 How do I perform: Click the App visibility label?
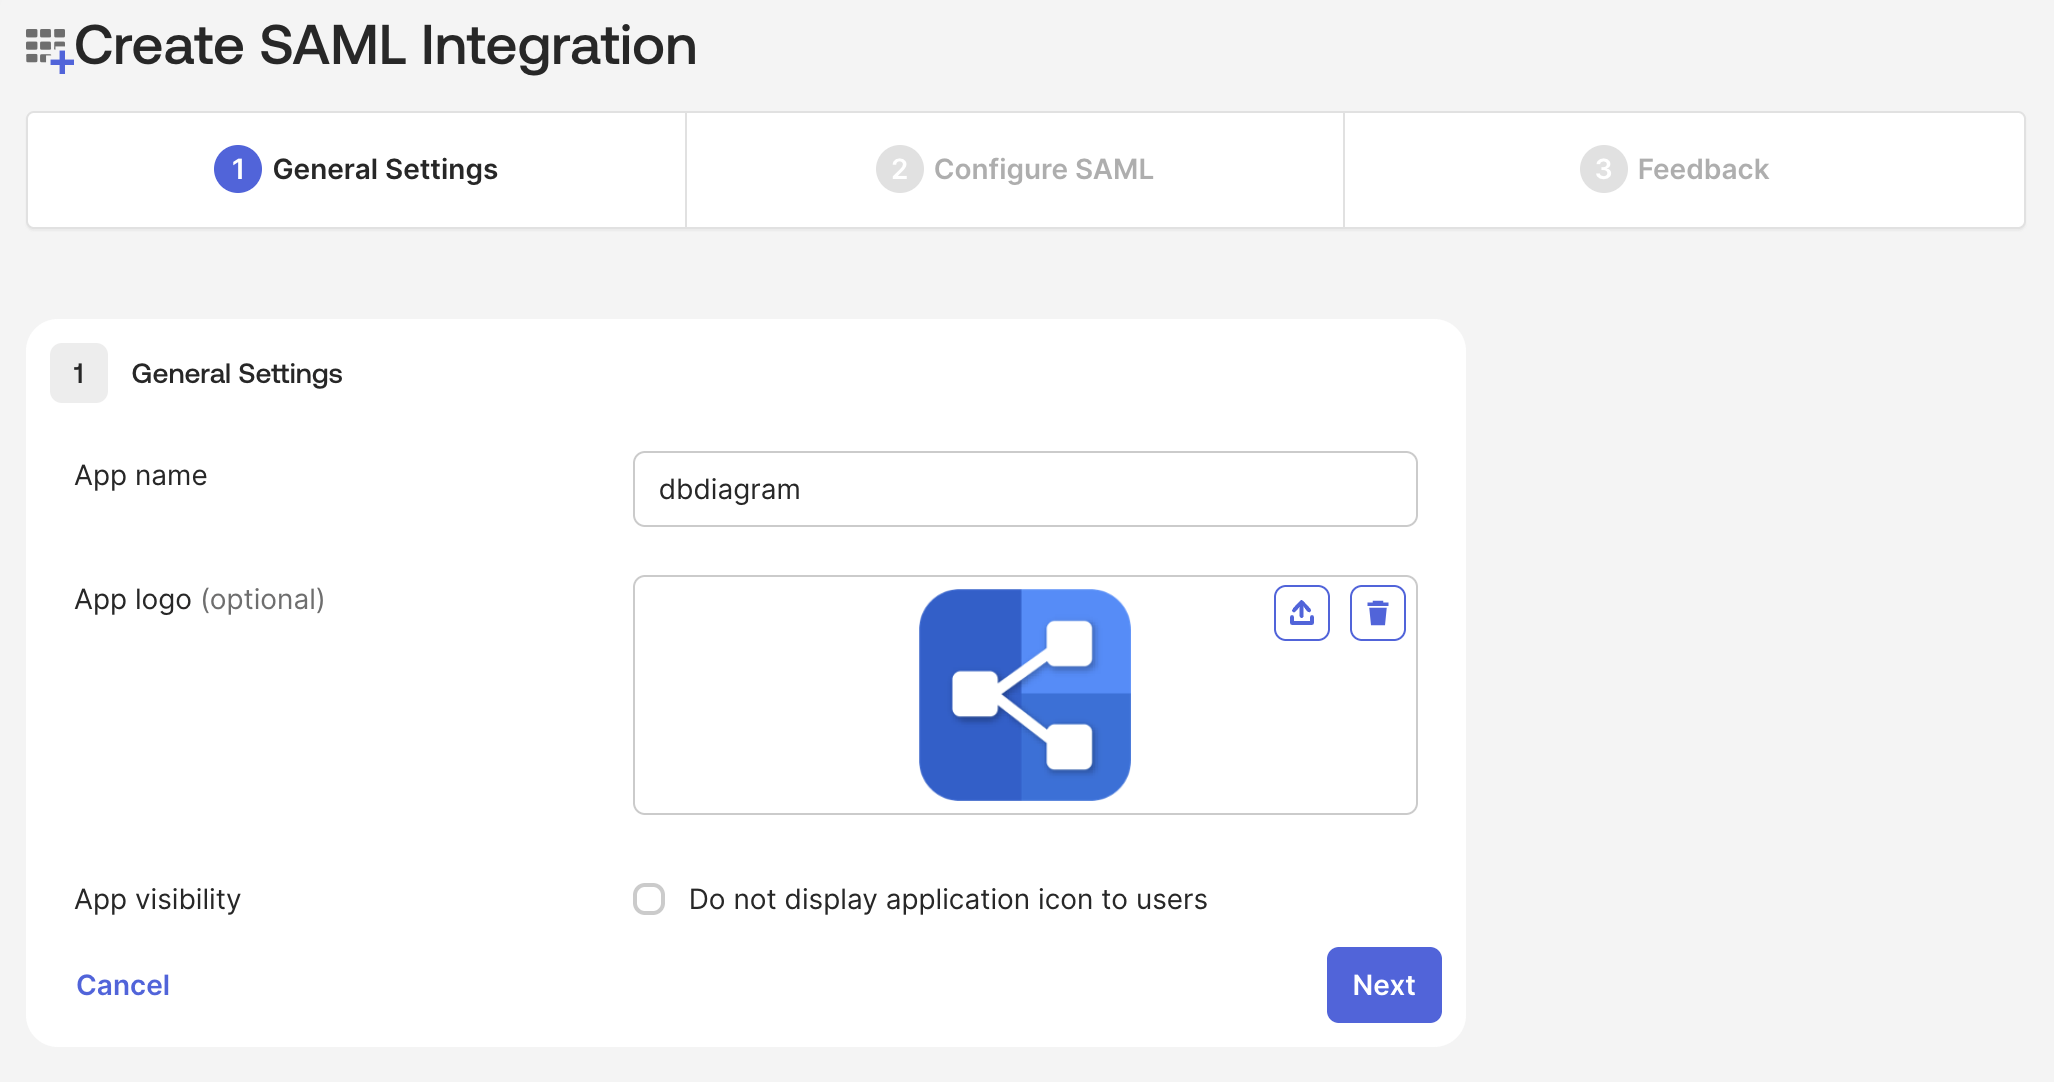pyautogui.click(x=157, y=899)
